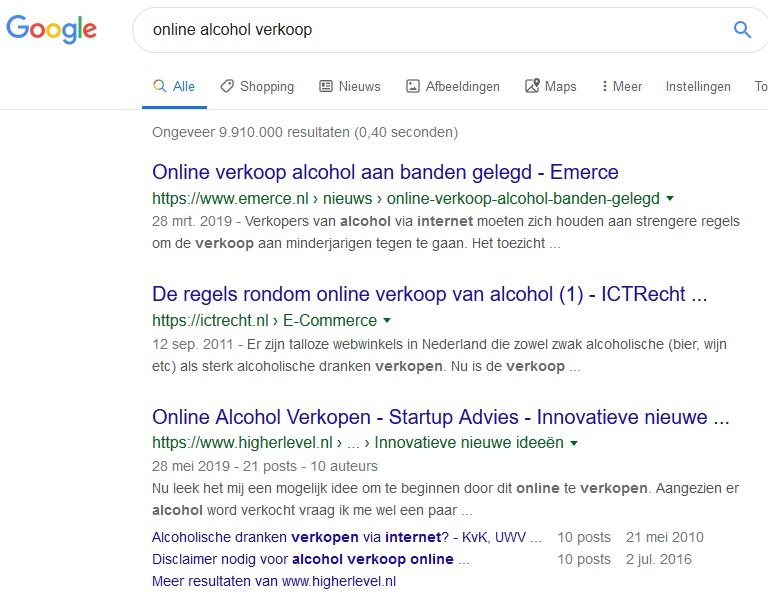
Task: Click the date '21 mei 2010'
Action: (664, 537)
